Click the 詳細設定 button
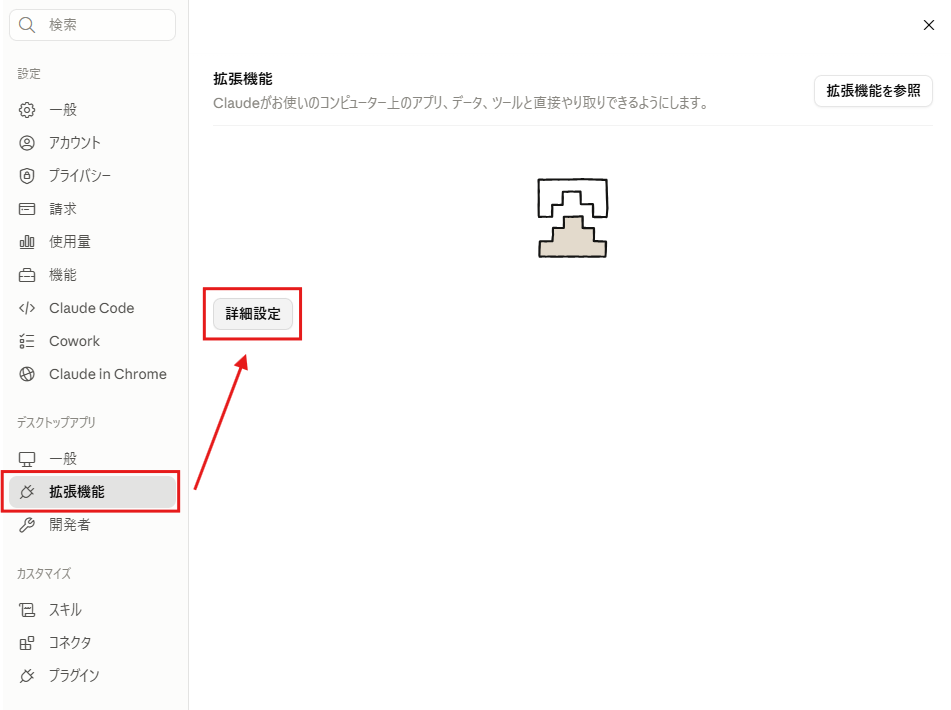The image size is (951, 710). pyautogui.click(x=253, y=314)
